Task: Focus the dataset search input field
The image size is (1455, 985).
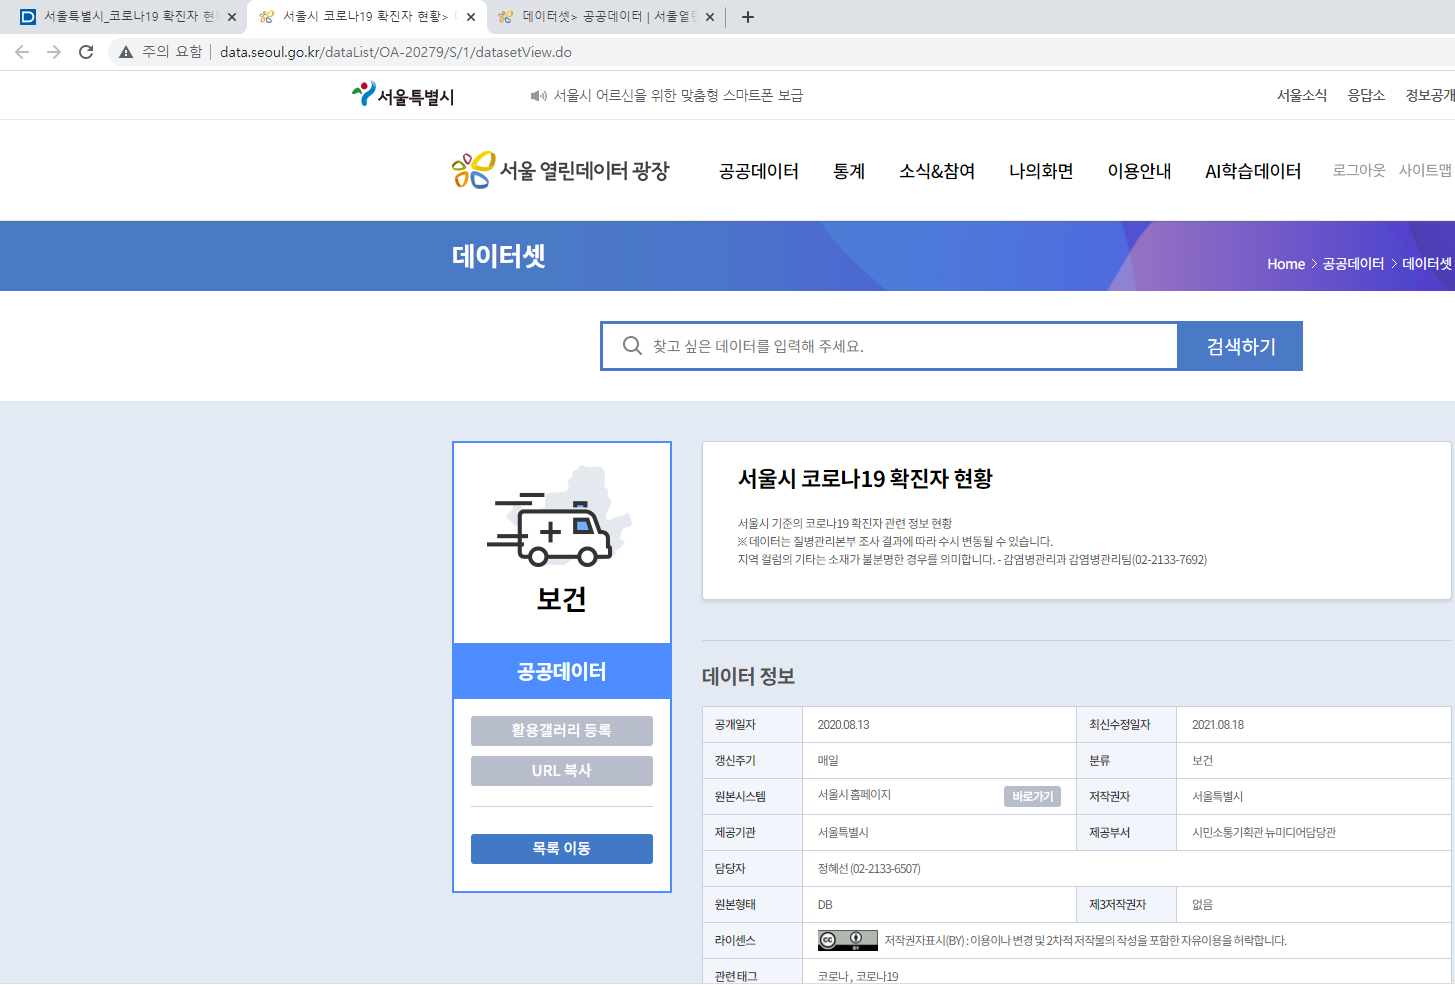Action: click(890, 346)
